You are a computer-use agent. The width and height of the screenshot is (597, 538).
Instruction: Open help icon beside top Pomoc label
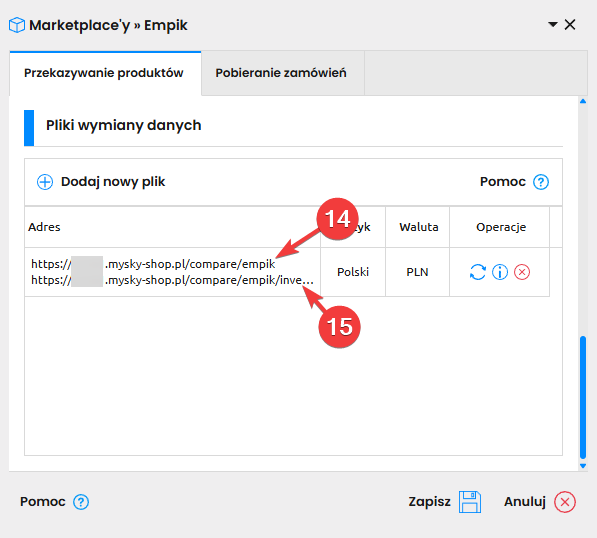pos(541,182)
